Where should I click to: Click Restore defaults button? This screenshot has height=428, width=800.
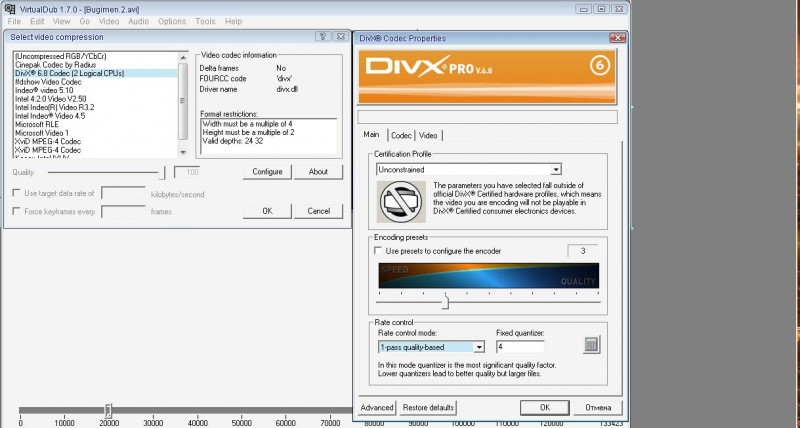428,408
